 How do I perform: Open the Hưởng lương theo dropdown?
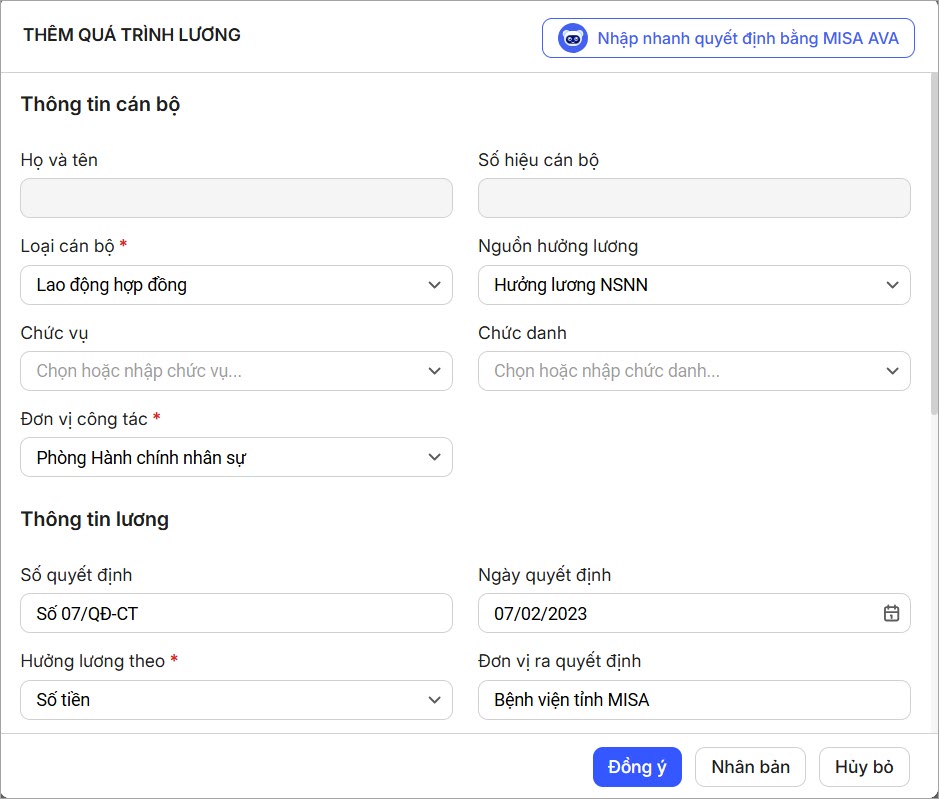pos(434,700)
